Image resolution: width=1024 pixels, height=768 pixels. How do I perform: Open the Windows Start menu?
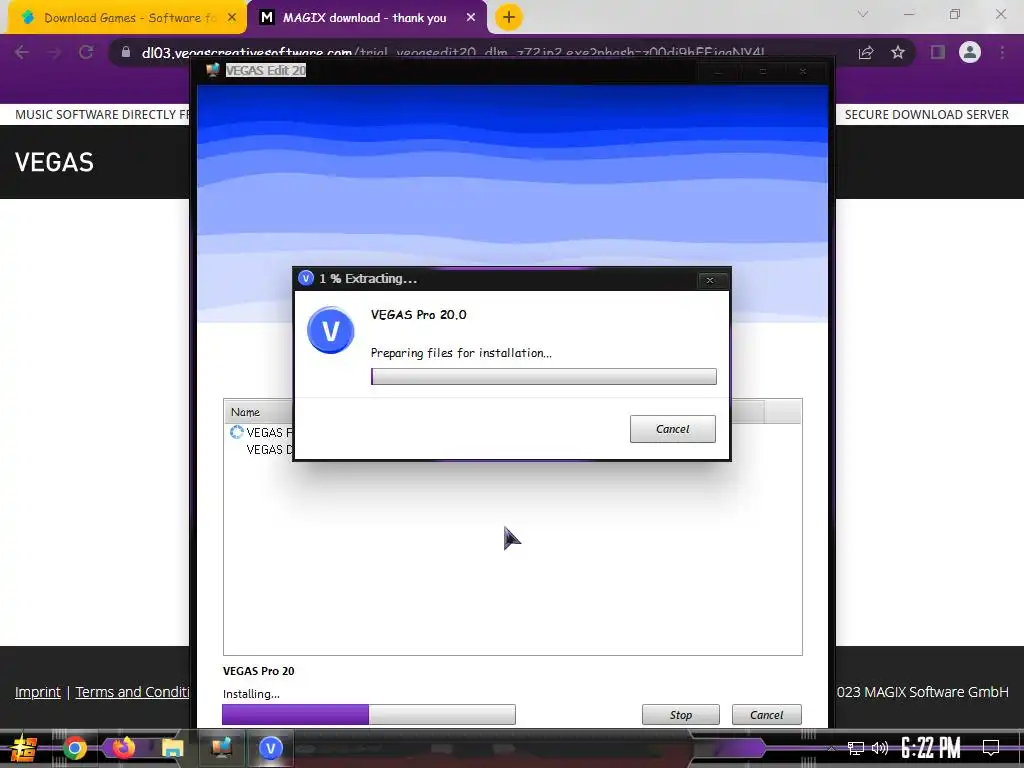pyautogui.click(x=24, y=748)
